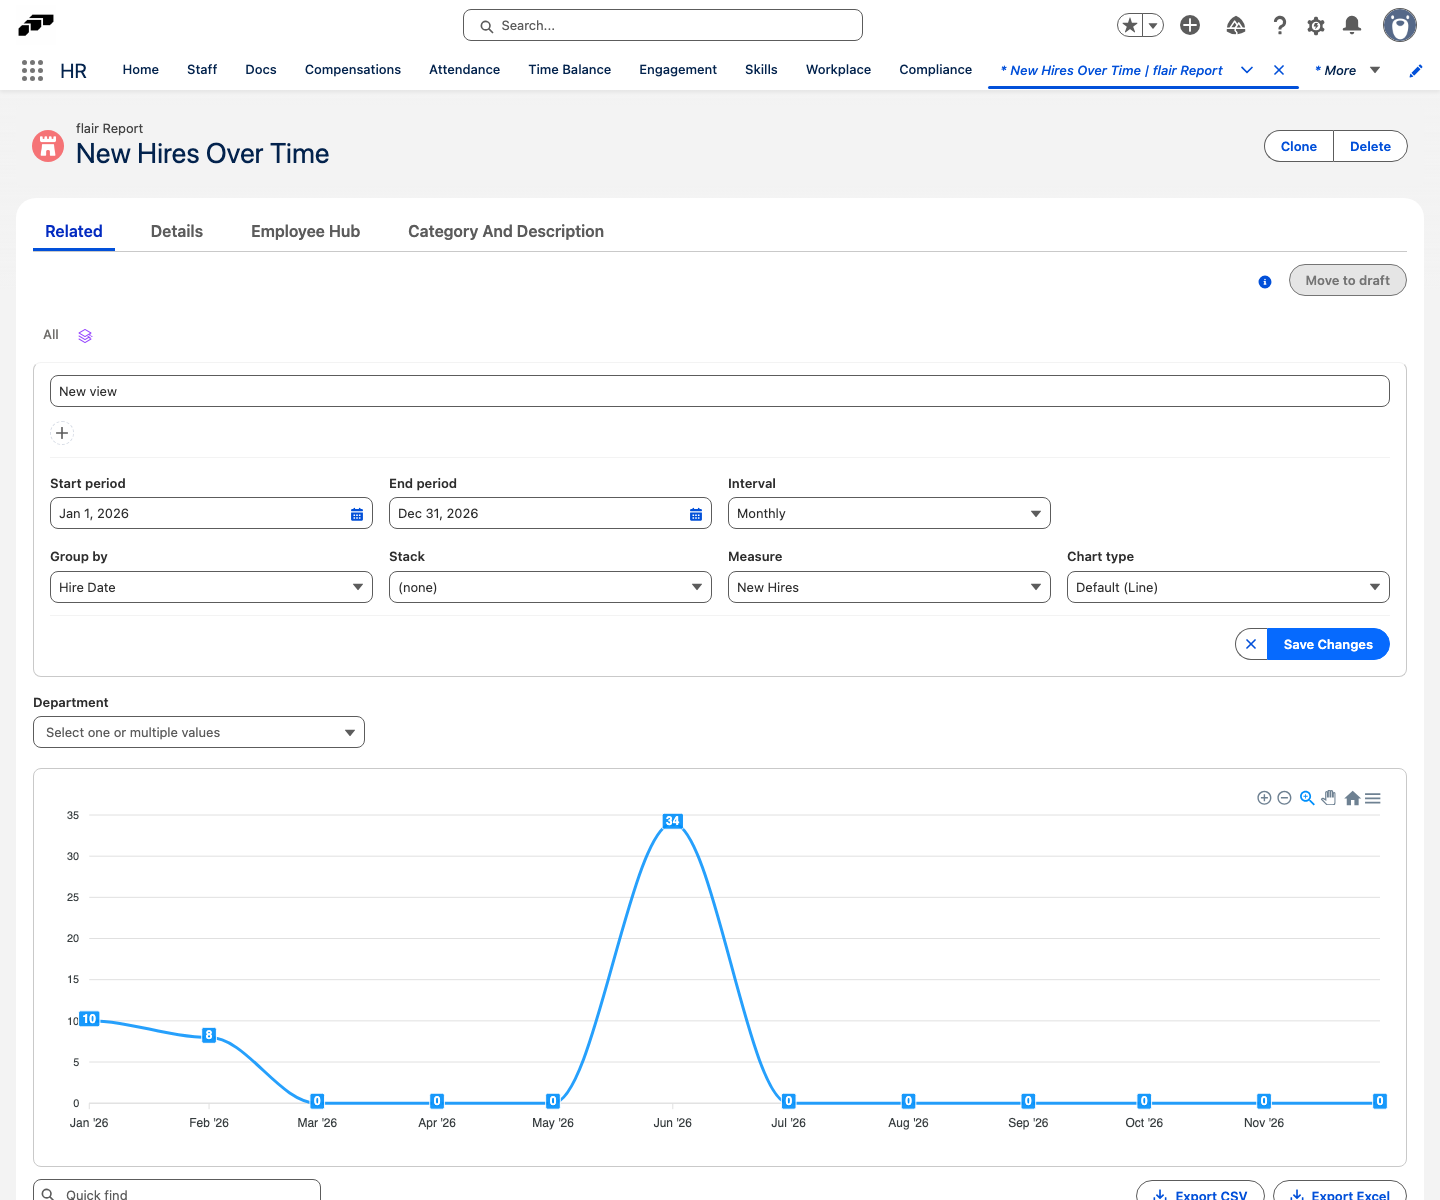Screen dimensions: 1440x1200
Task: Switch to the Related tab
Action: coord(74,231)
